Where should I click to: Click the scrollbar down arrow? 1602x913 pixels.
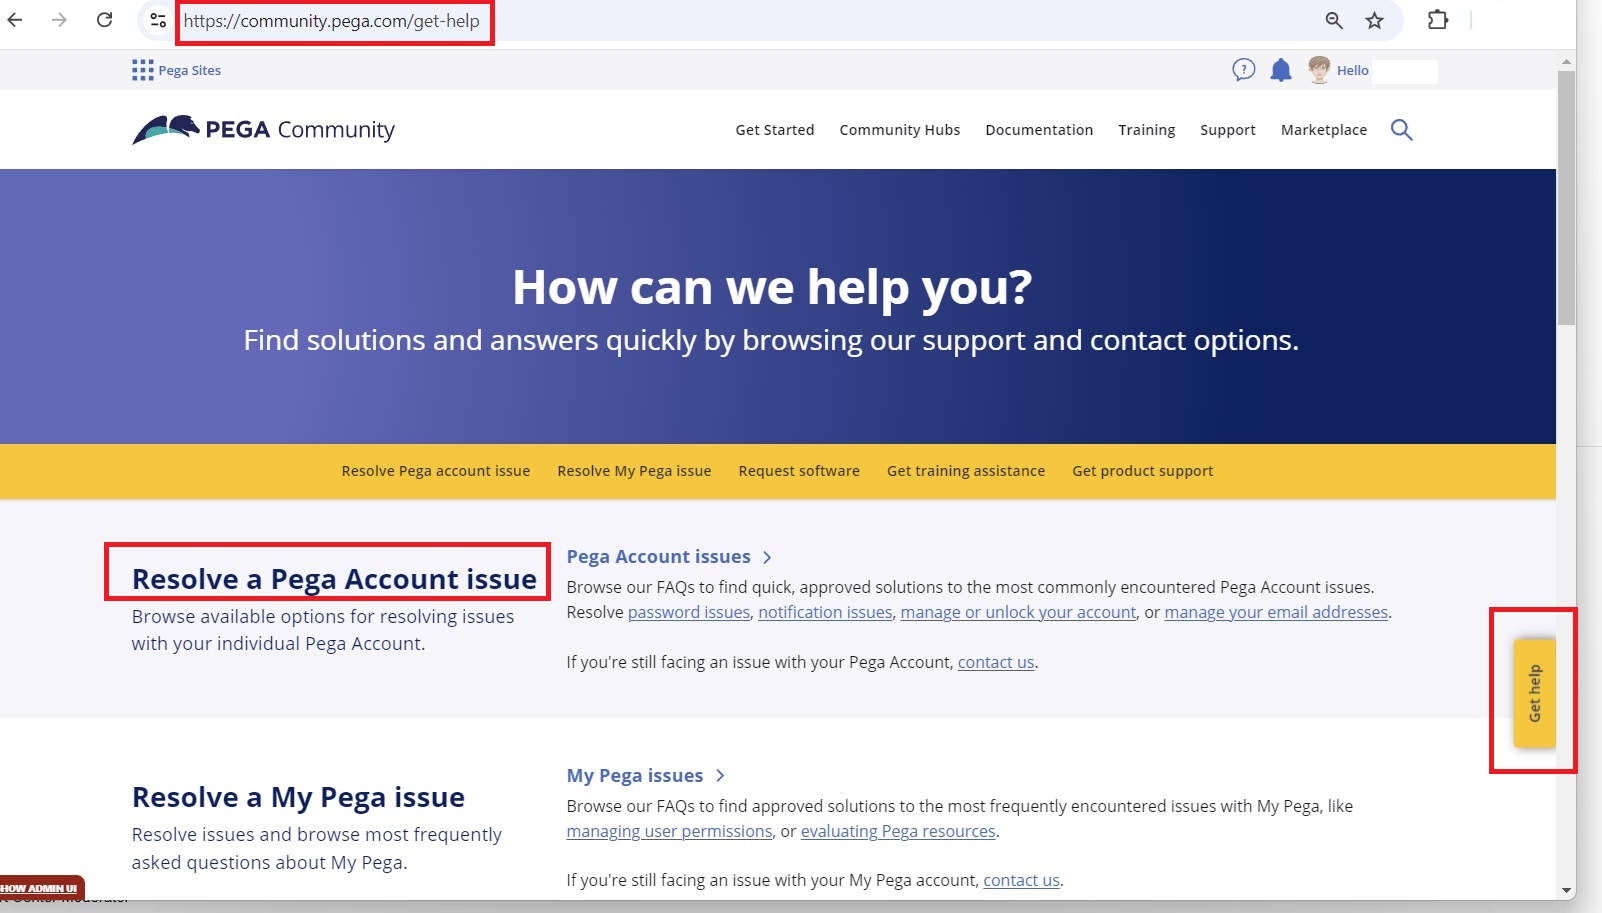(x=1566, y=890)
